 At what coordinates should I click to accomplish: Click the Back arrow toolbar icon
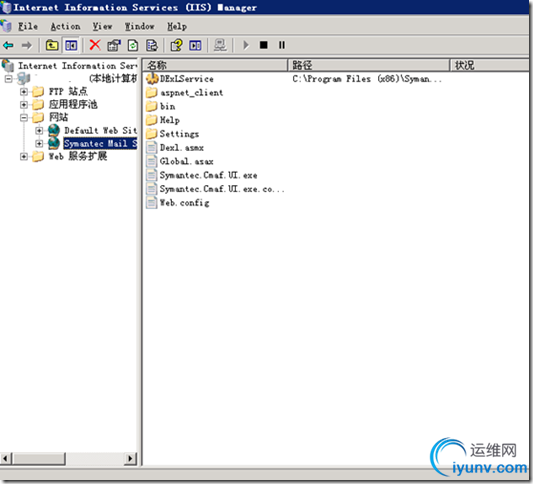(8, 45)
